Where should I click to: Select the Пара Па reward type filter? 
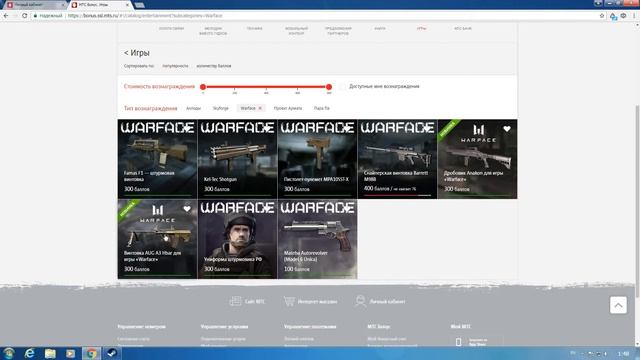[322, 108]
